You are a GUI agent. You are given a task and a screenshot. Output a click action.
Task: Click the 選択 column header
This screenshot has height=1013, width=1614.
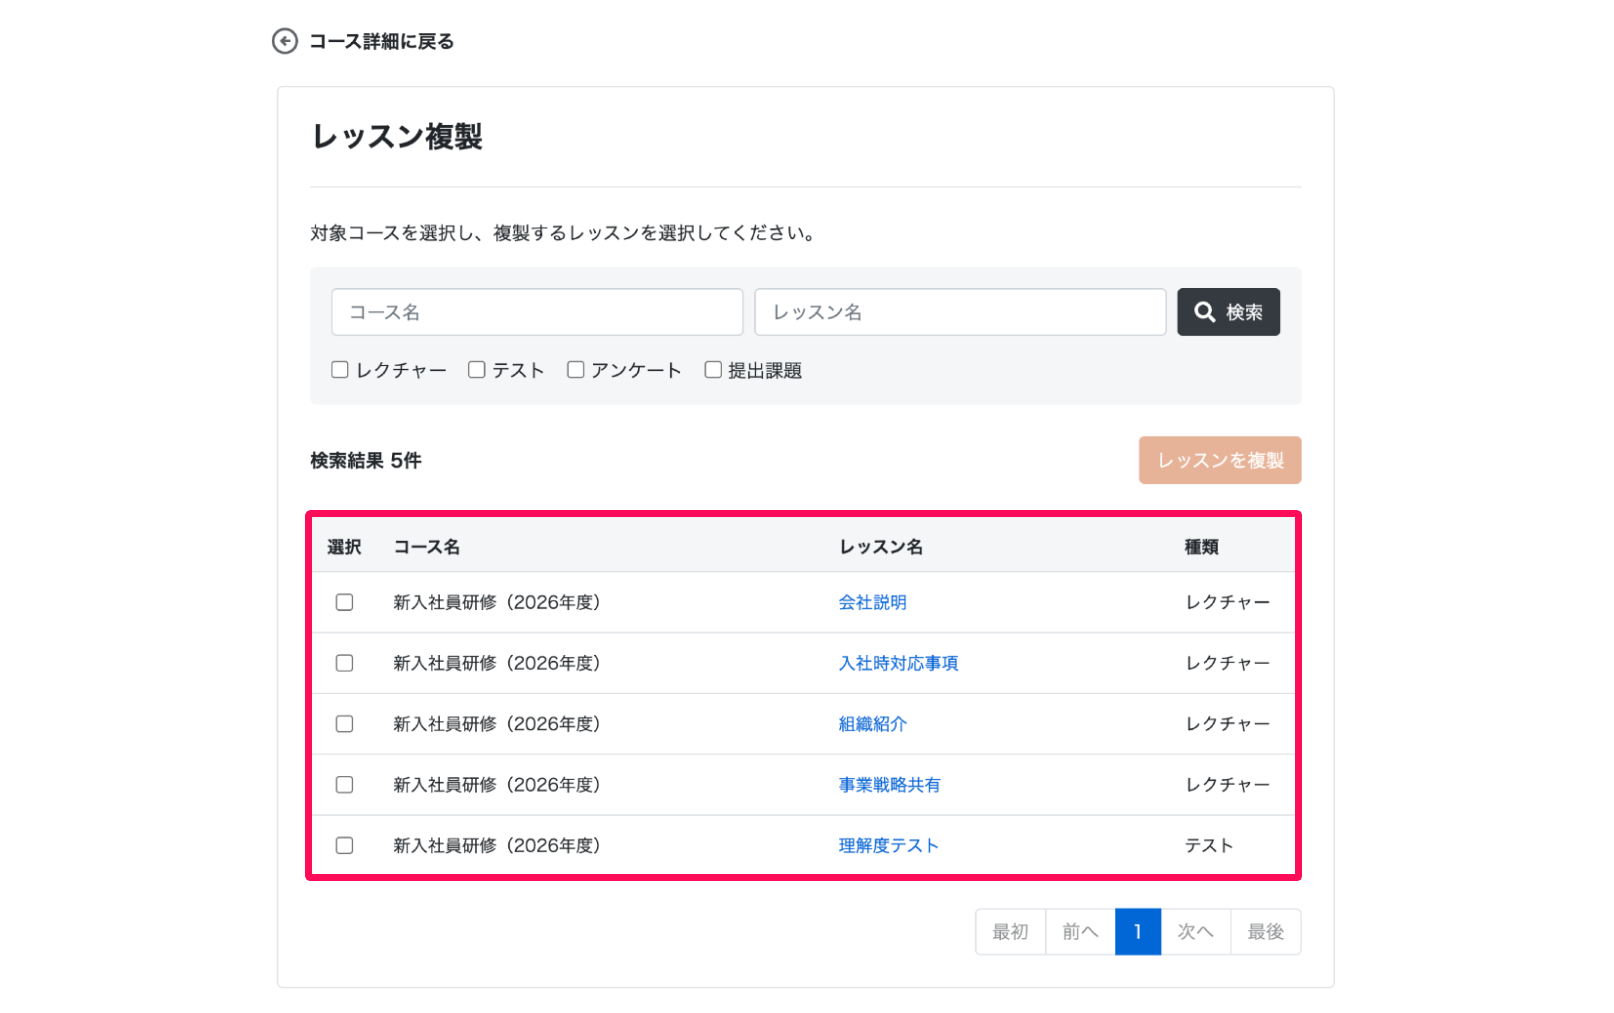point(344,547)
